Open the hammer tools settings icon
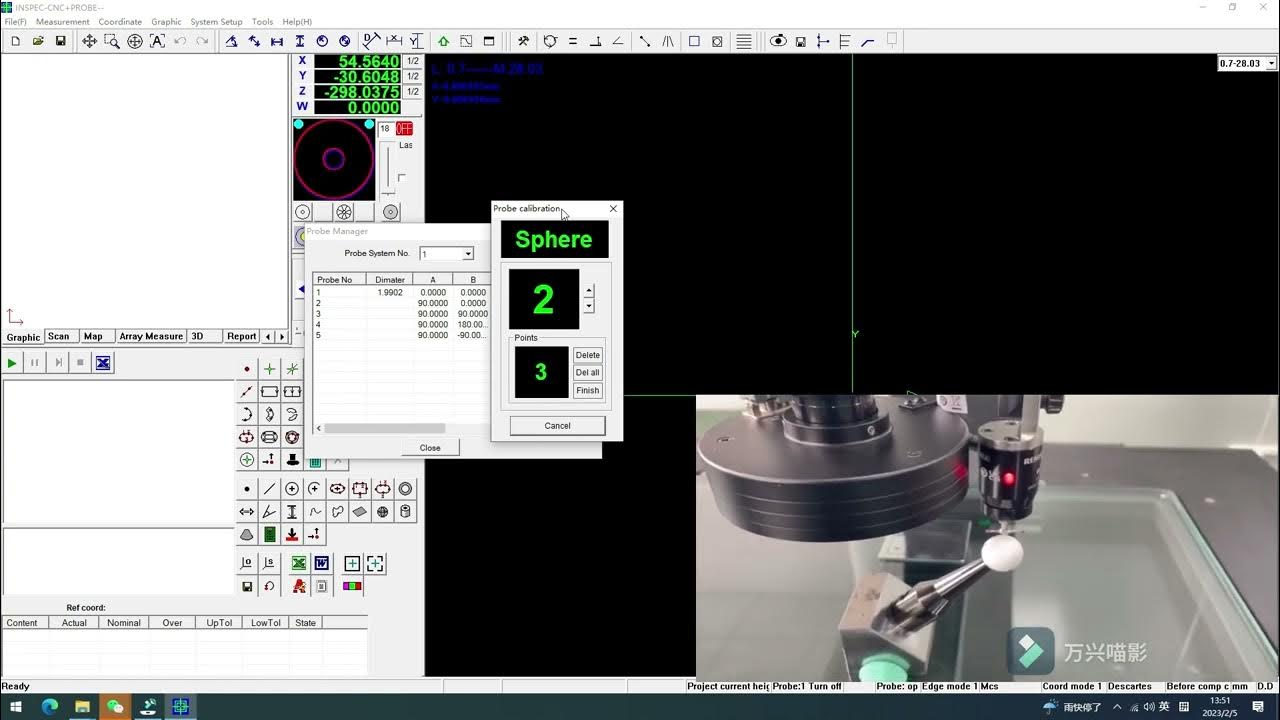Image resolution: width=1280 pixels, height=720 pixels. (x=522, y=41)
